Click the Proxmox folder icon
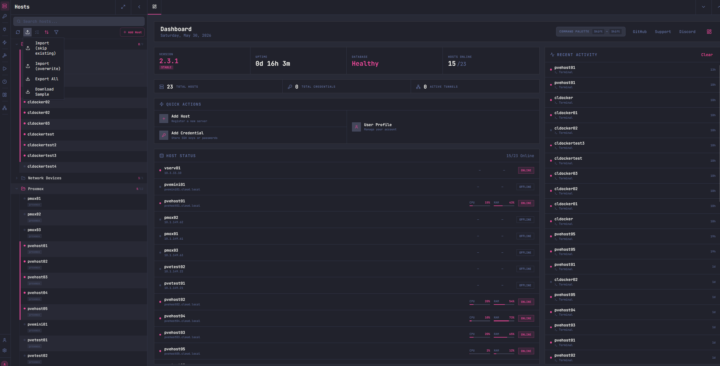 23,189
